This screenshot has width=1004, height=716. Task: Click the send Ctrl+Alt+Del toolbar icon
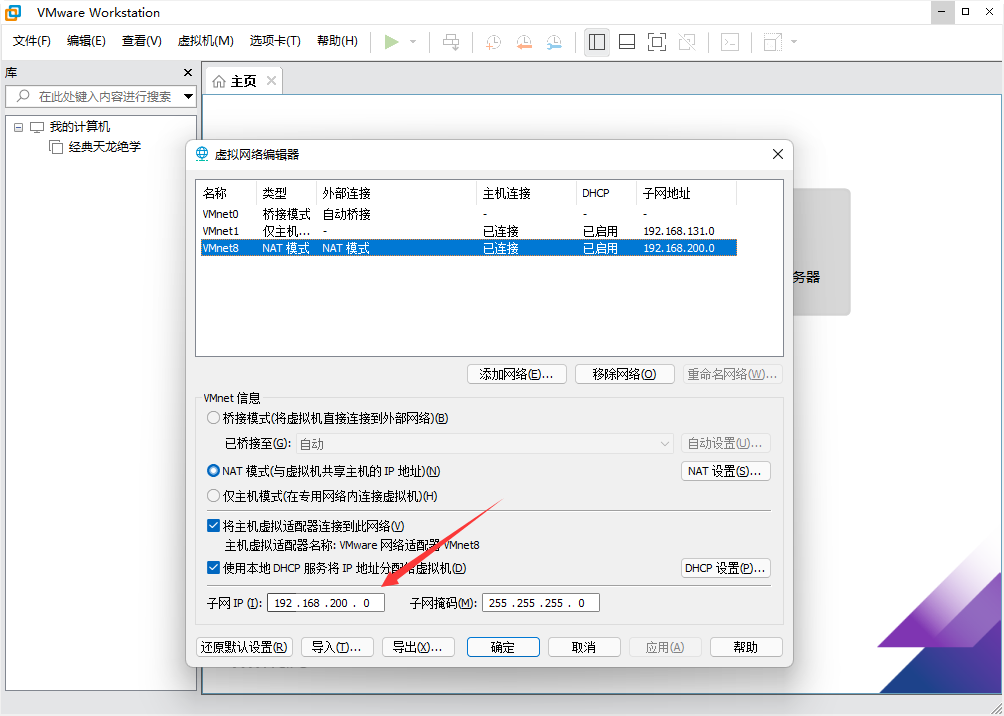click(451, 42)
